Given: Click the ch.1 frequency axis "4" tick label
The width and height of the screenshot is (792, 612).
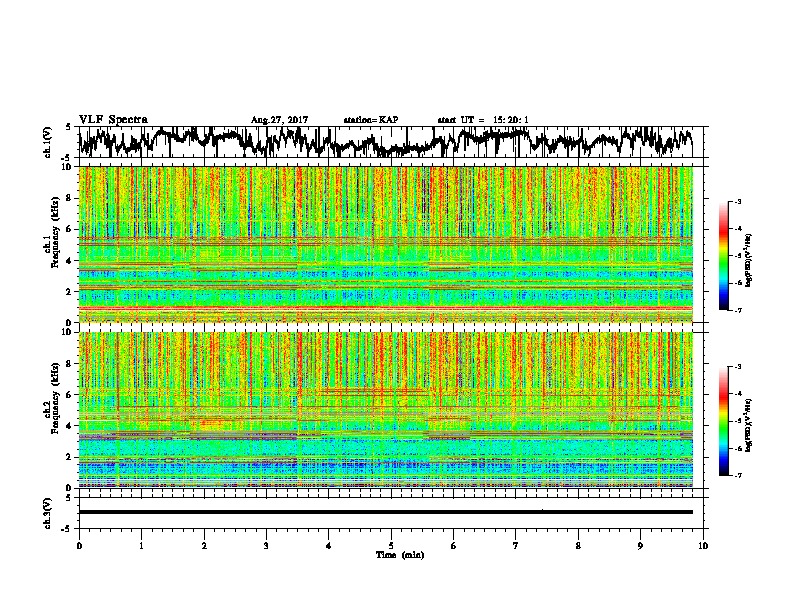Looking at the screenshot, I should pos(69,261).
